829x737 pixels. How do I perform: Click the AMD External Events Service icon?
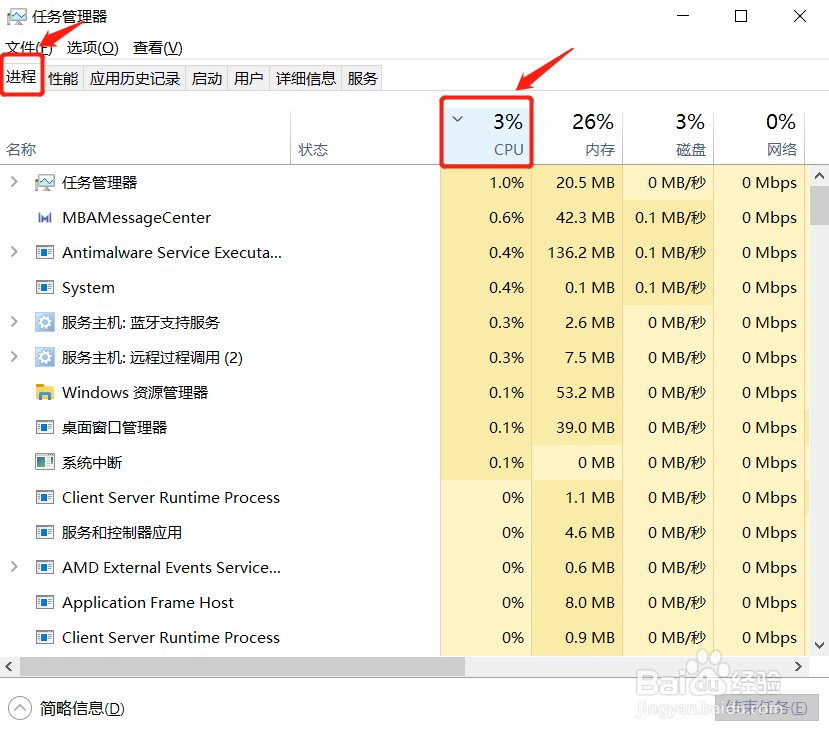pyautogui.click(x=44, y=567)
